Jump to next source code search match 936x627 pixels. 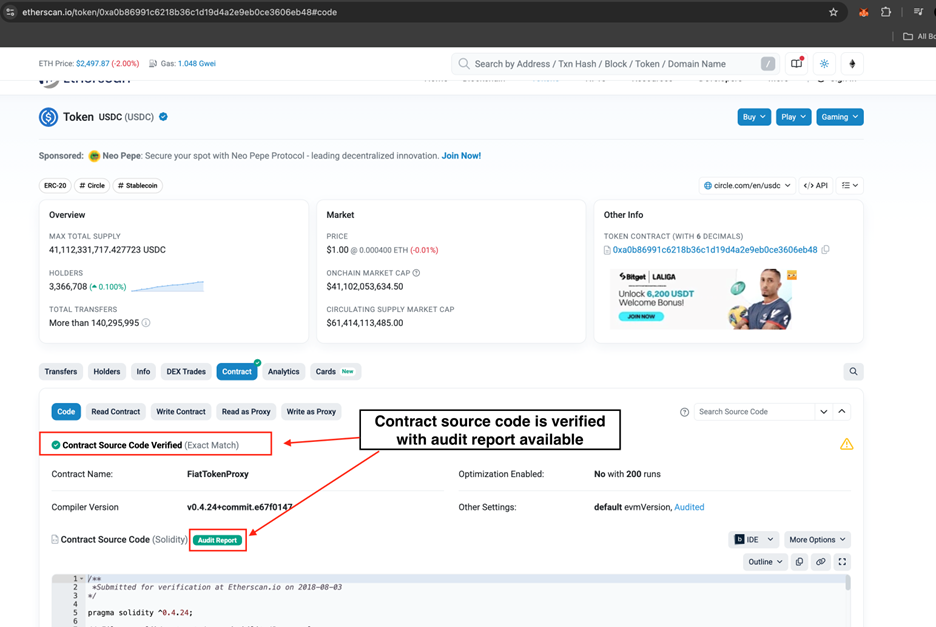[x=824, y=411]
